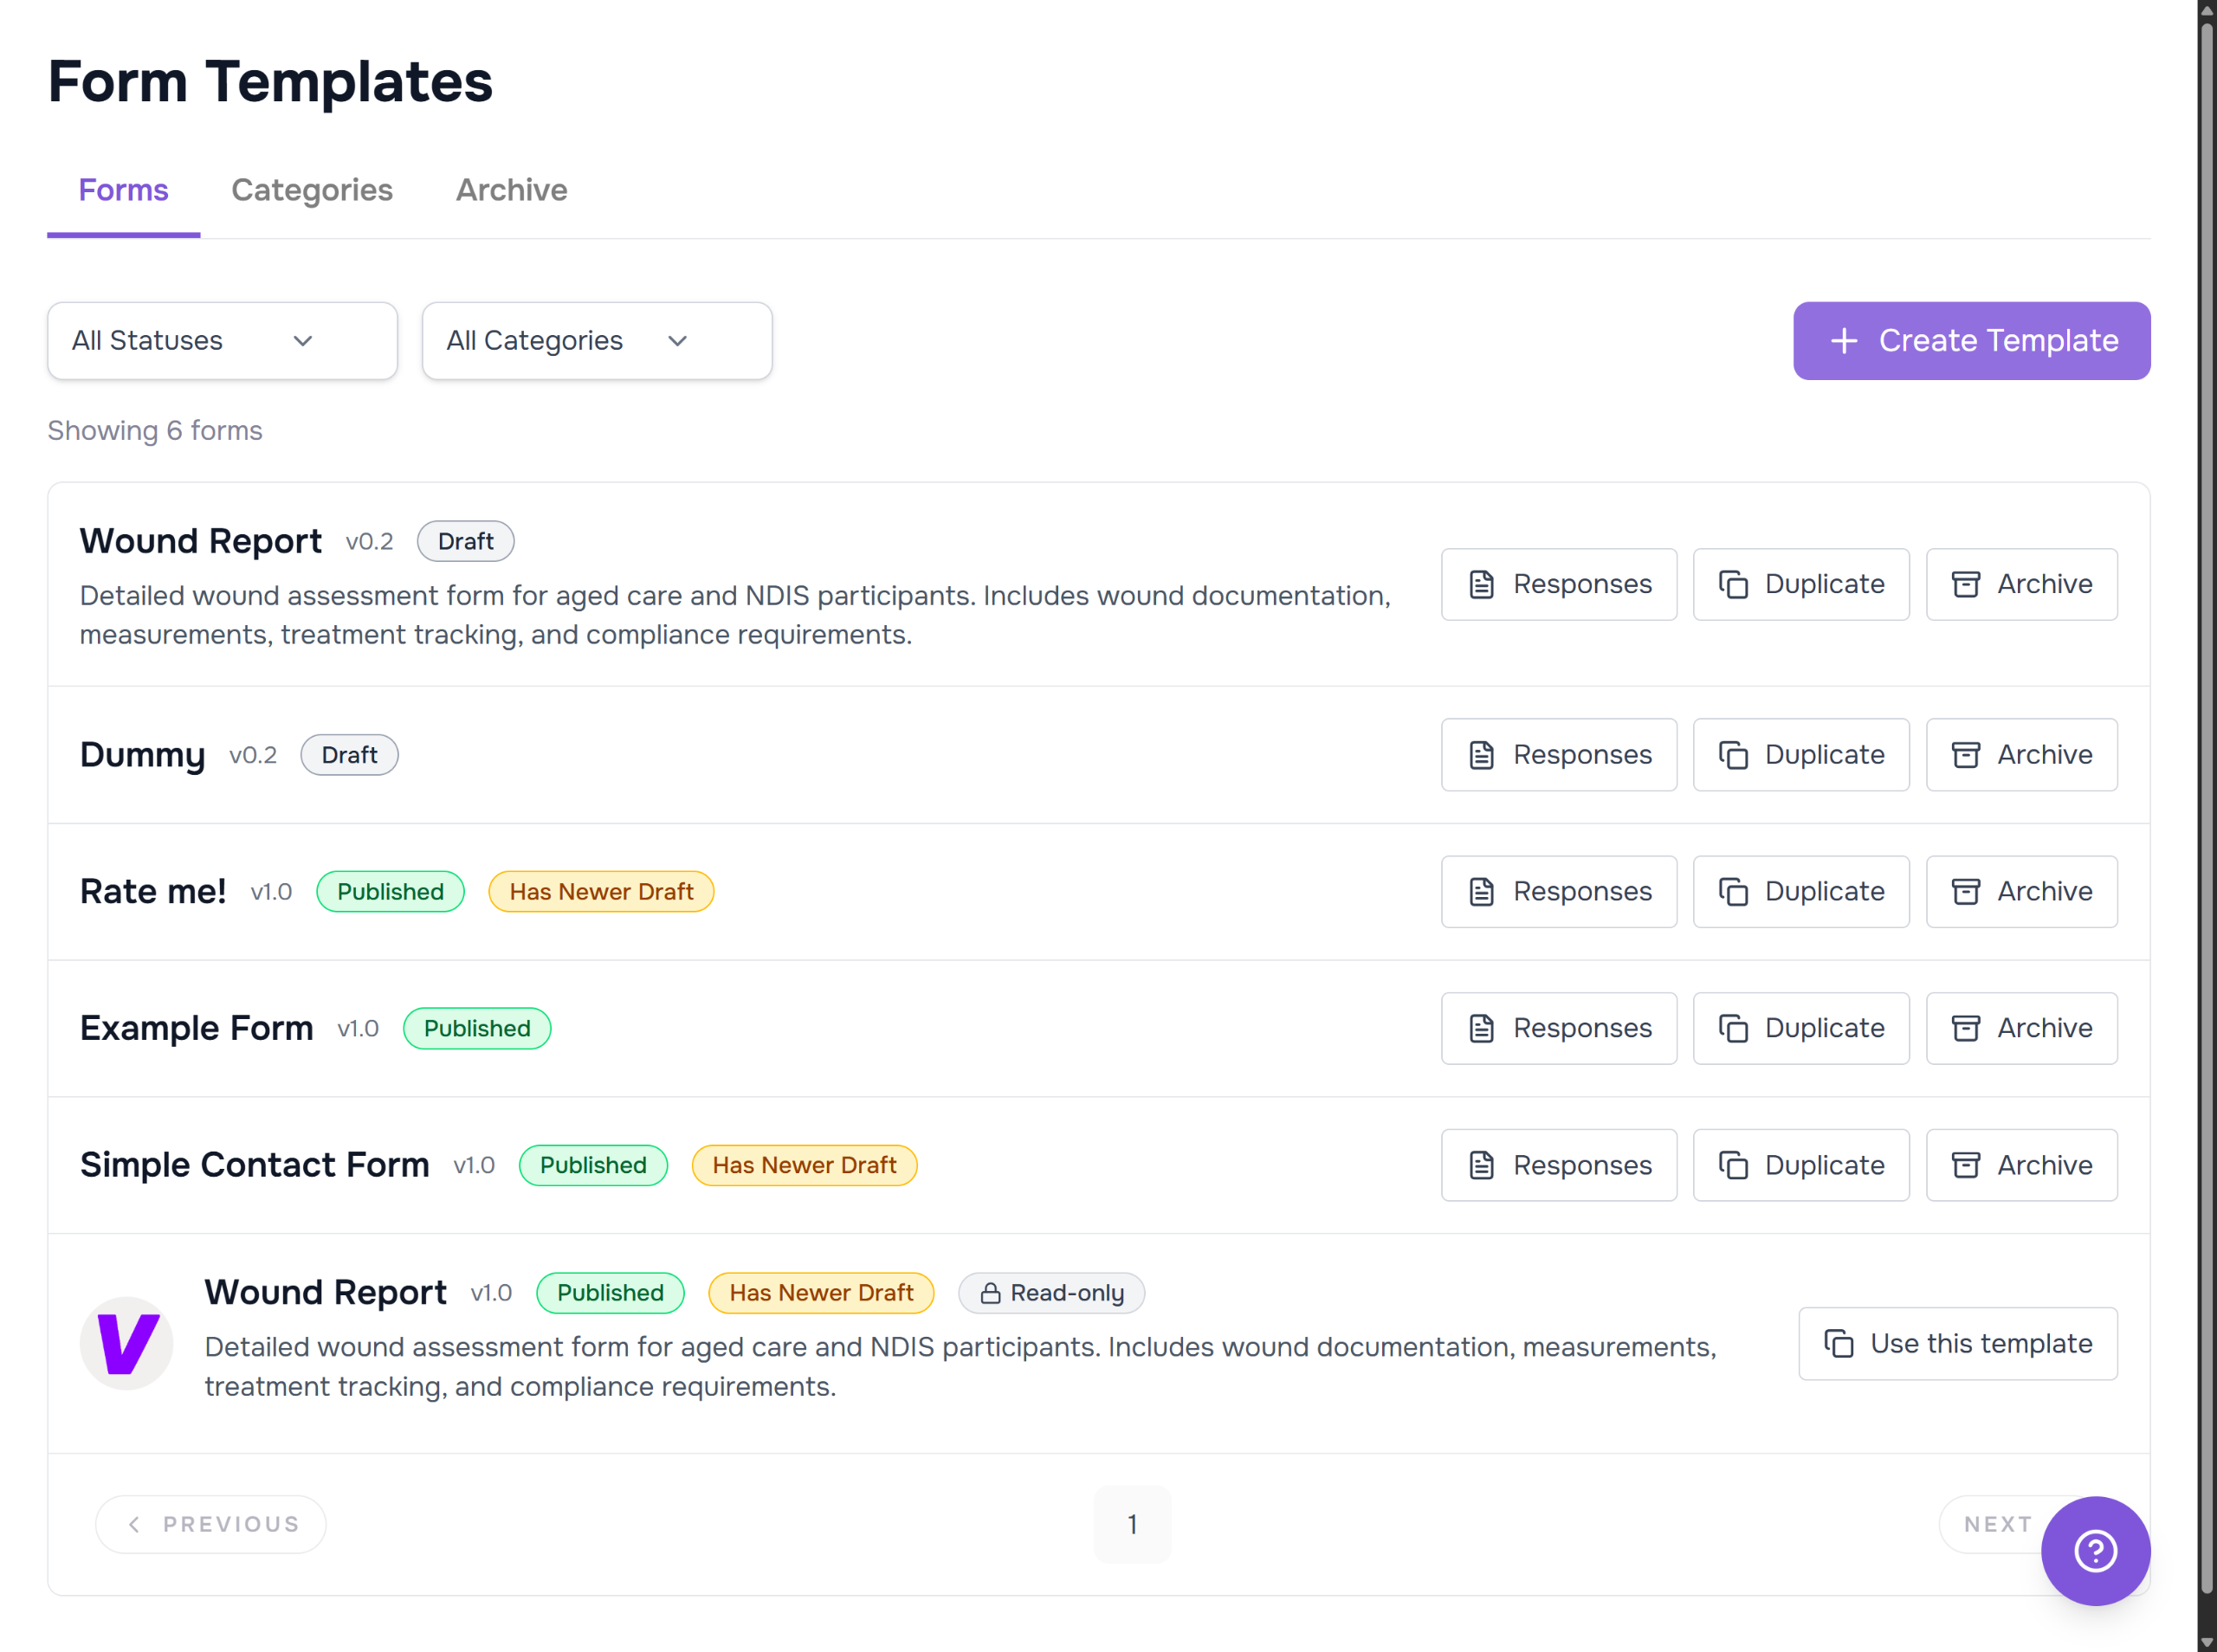The height and width of the screenshot is (1652, 2217).
Task: Open the Archive tab
Action: point(511,190)
